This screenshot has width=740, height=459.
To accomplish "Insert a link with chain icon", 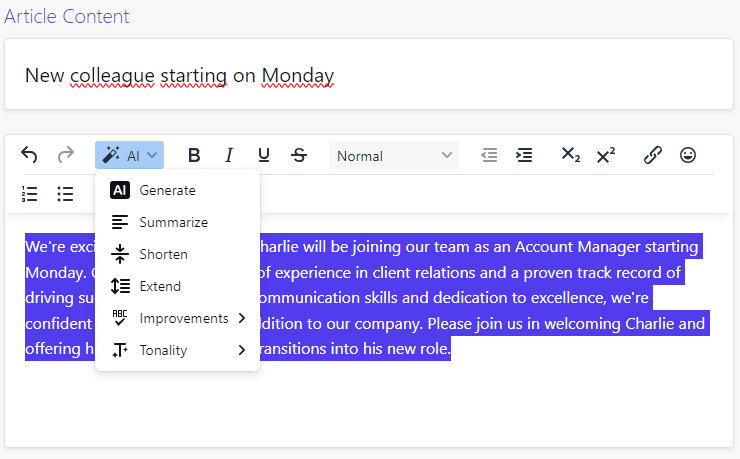I will pyautogui.click(x=653, y=155).
